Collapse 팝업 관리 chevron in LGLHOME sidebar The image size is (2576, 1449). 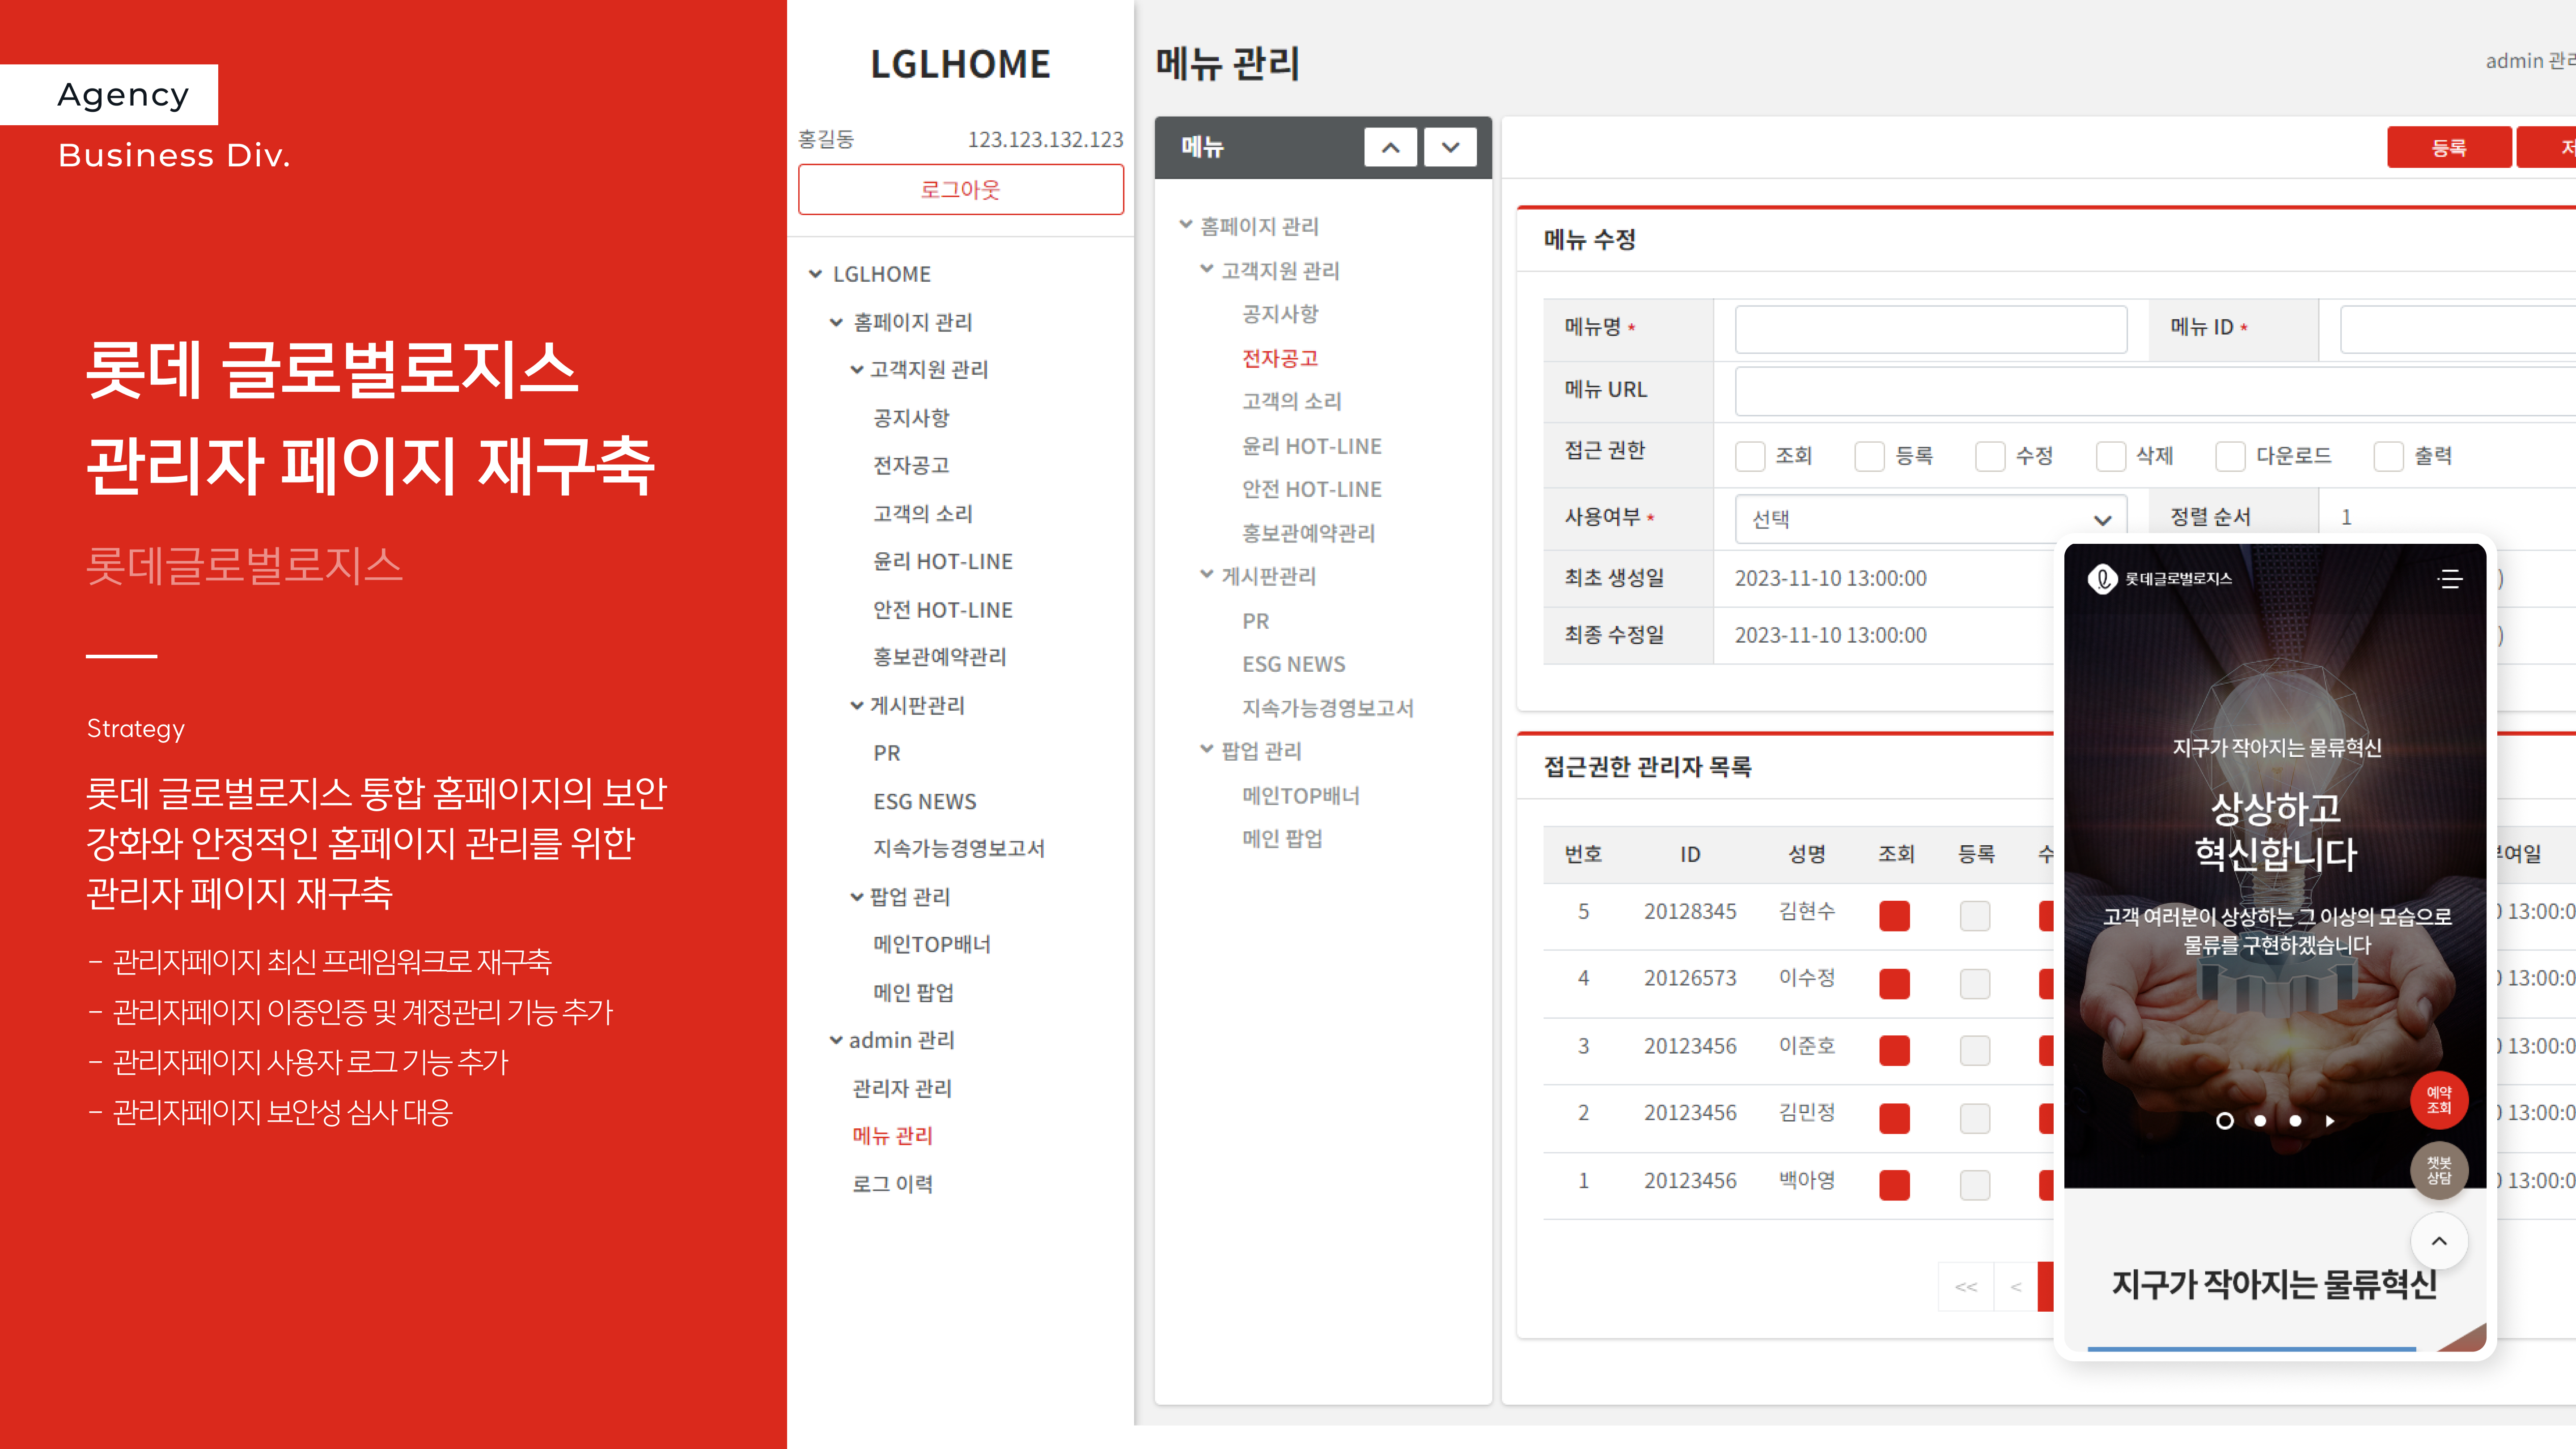click(857, 897)
